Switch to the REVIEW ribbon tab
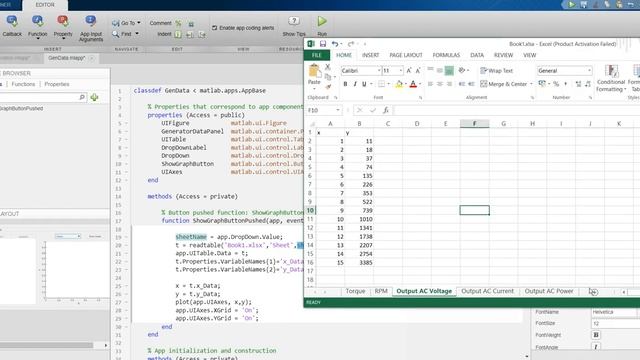Screen dimensions: 640x360 click(503, 55)
